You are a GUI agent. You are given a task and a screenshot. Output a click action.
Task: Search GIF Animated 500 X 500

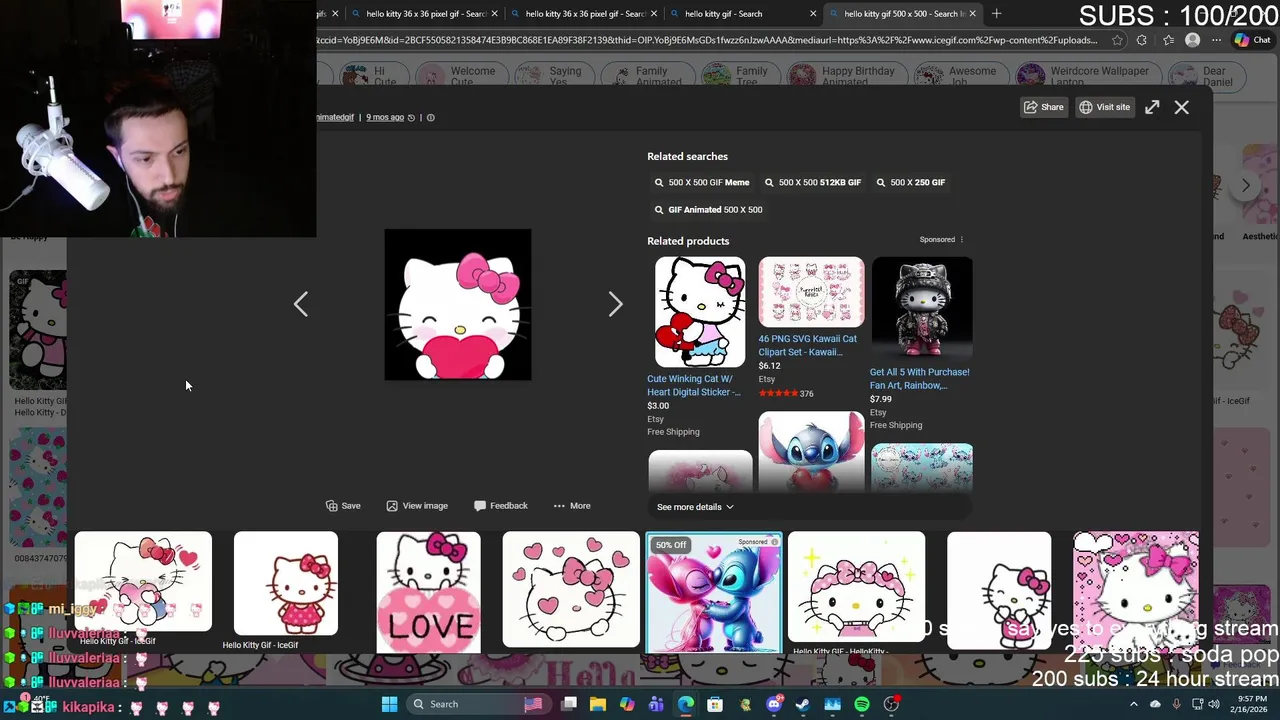(x=708, y=210)
